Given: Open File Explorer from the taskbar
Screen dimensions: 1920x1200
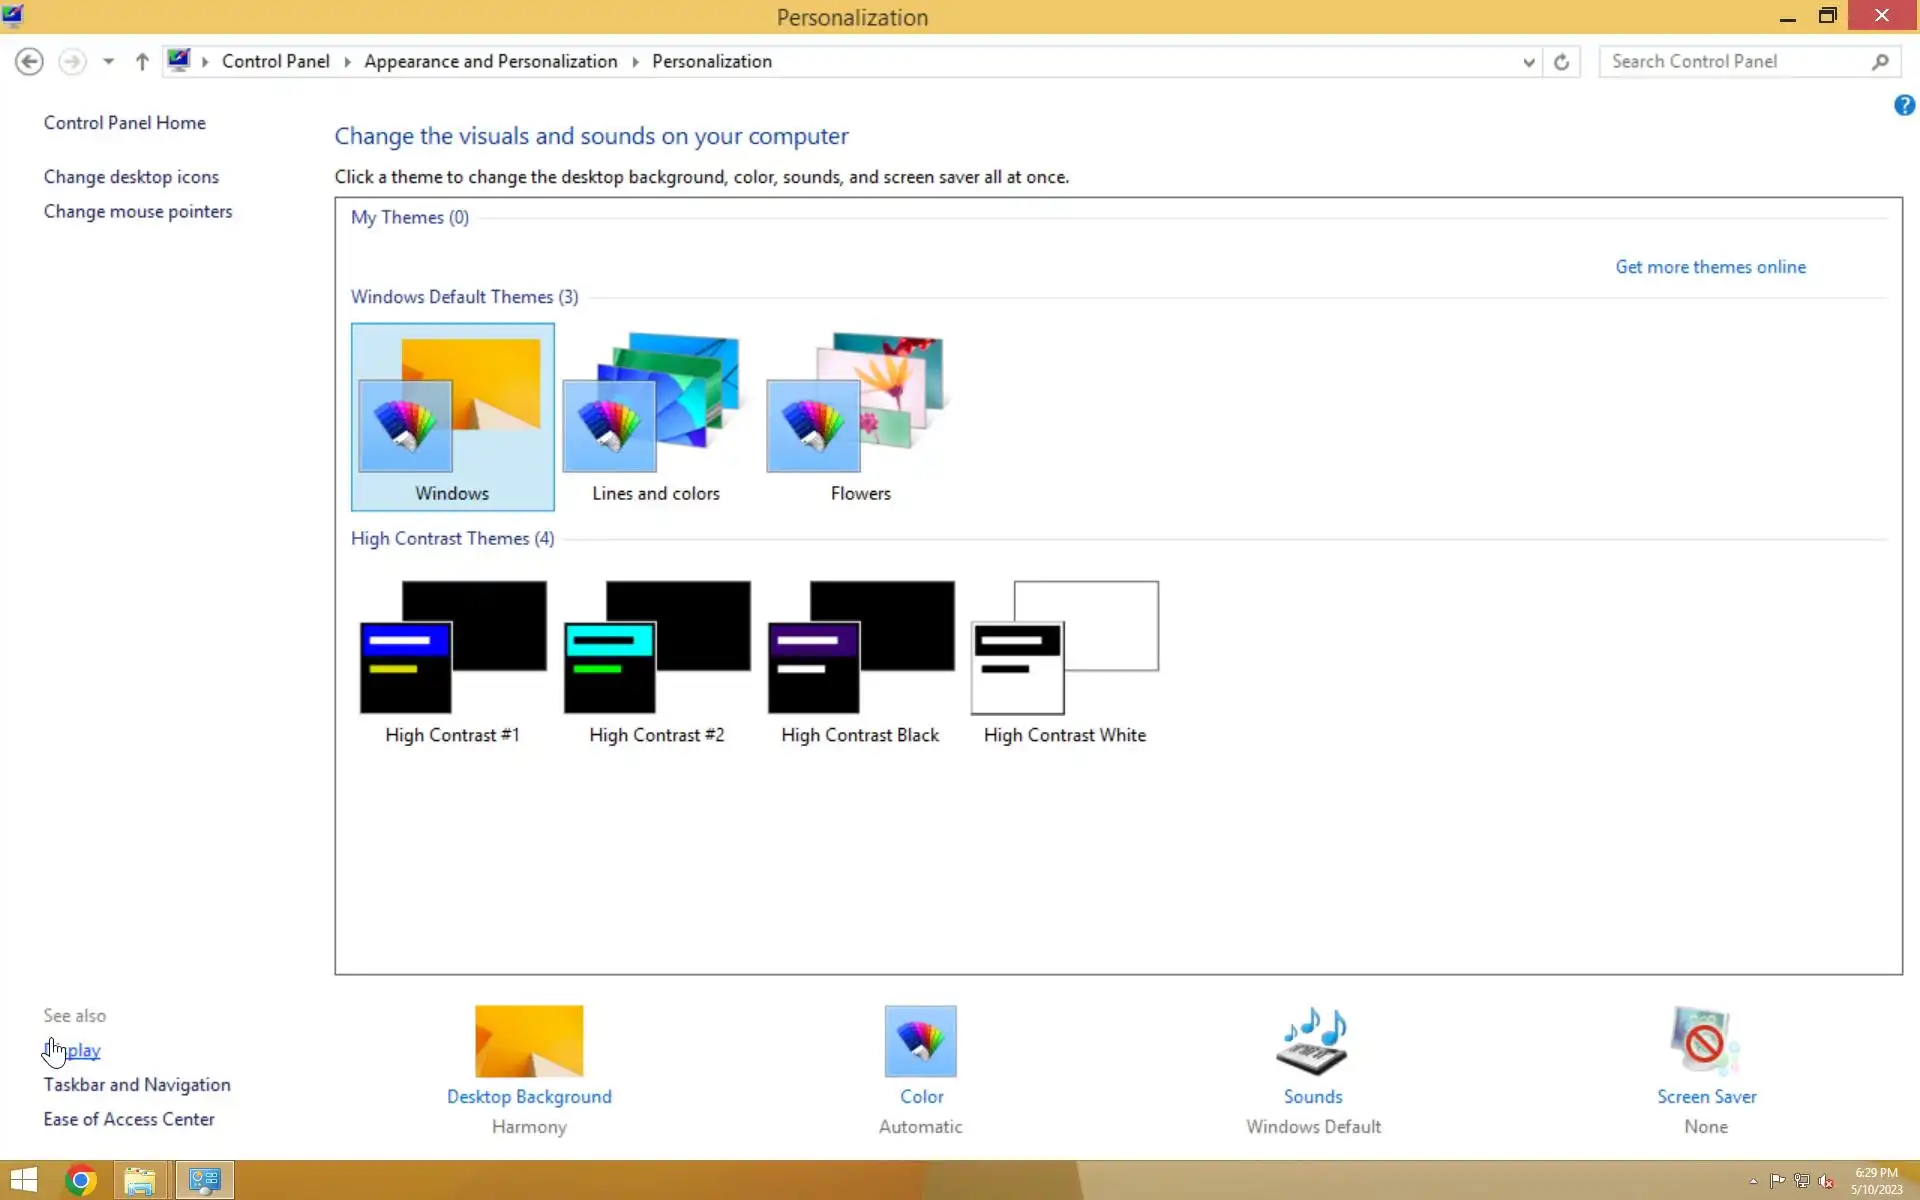Looking at the screenshot, I should 139,1180.
